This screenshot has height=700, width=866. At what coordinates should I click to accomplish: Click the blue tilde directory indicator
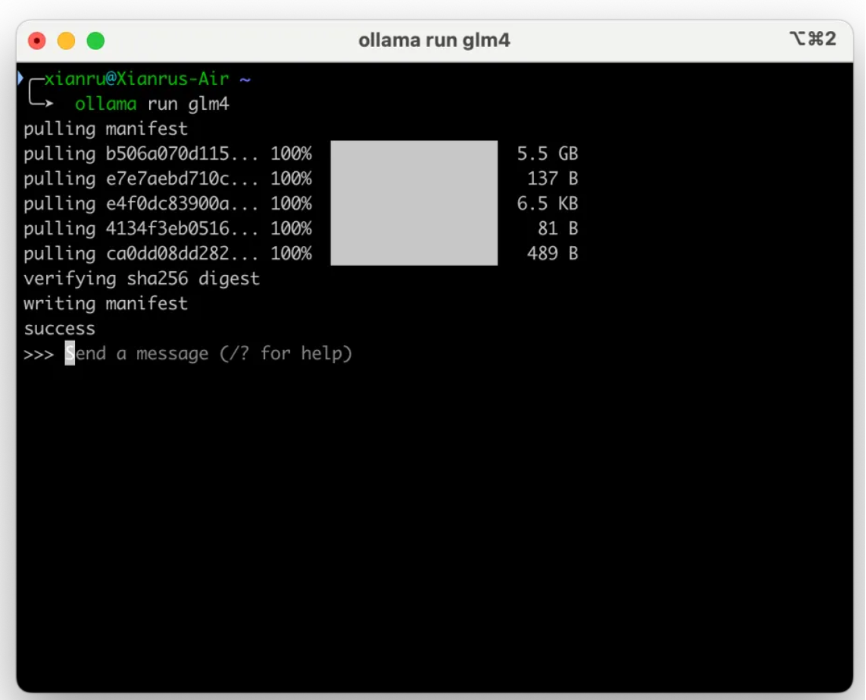245,80
